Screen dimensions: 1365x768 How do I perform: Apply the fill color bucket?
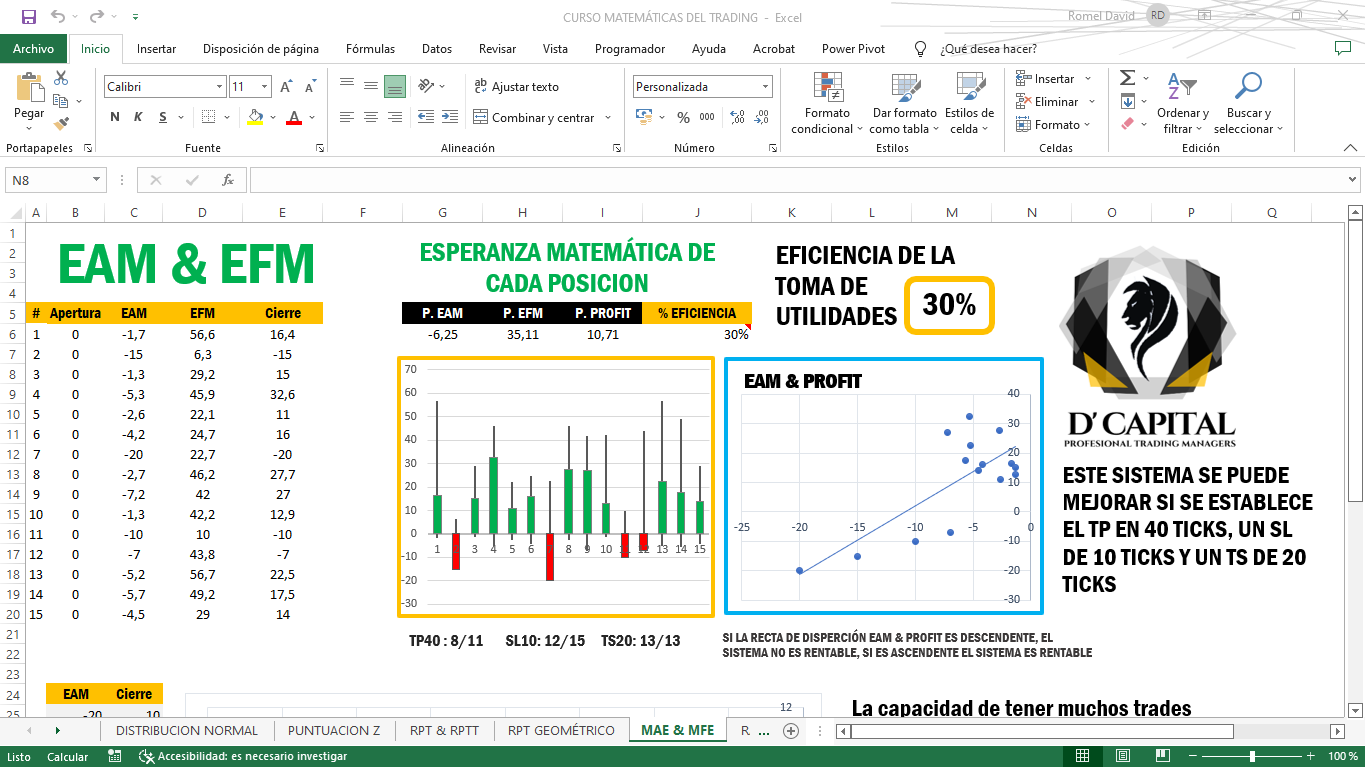tap(255, 117)
